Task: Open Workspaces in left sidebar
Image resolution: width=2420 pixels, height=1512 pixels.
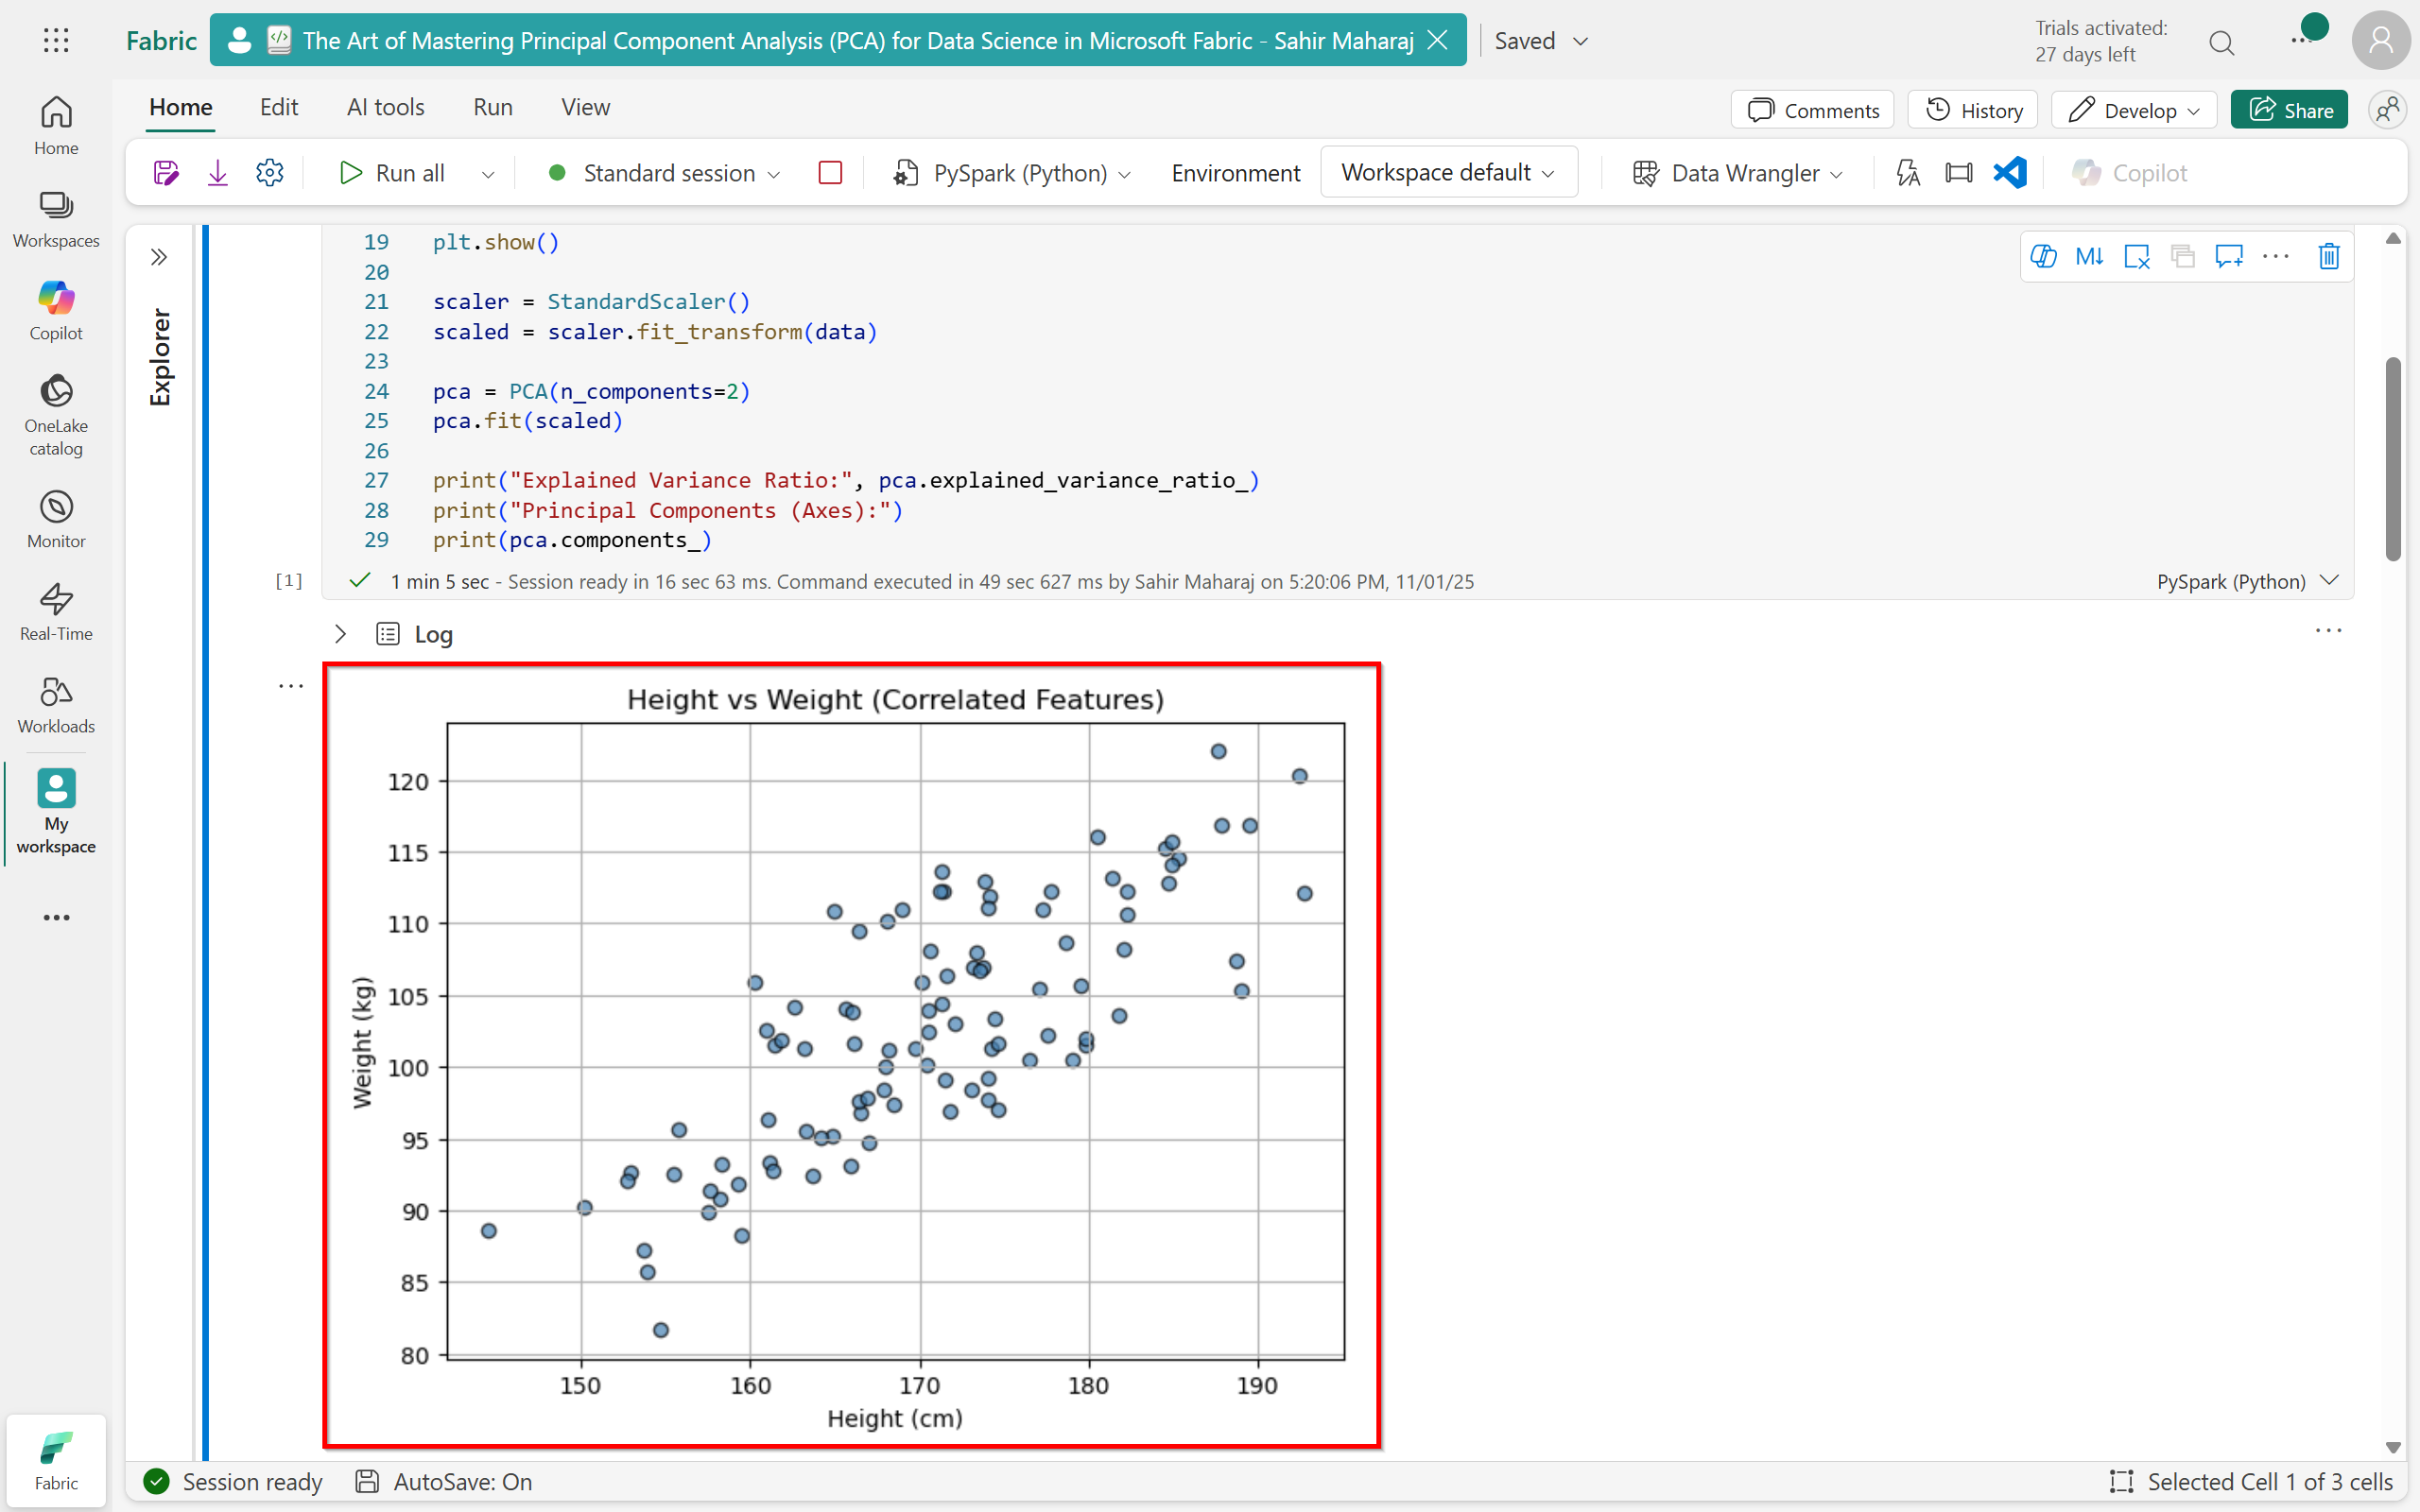Action: [x=56, y=219]
